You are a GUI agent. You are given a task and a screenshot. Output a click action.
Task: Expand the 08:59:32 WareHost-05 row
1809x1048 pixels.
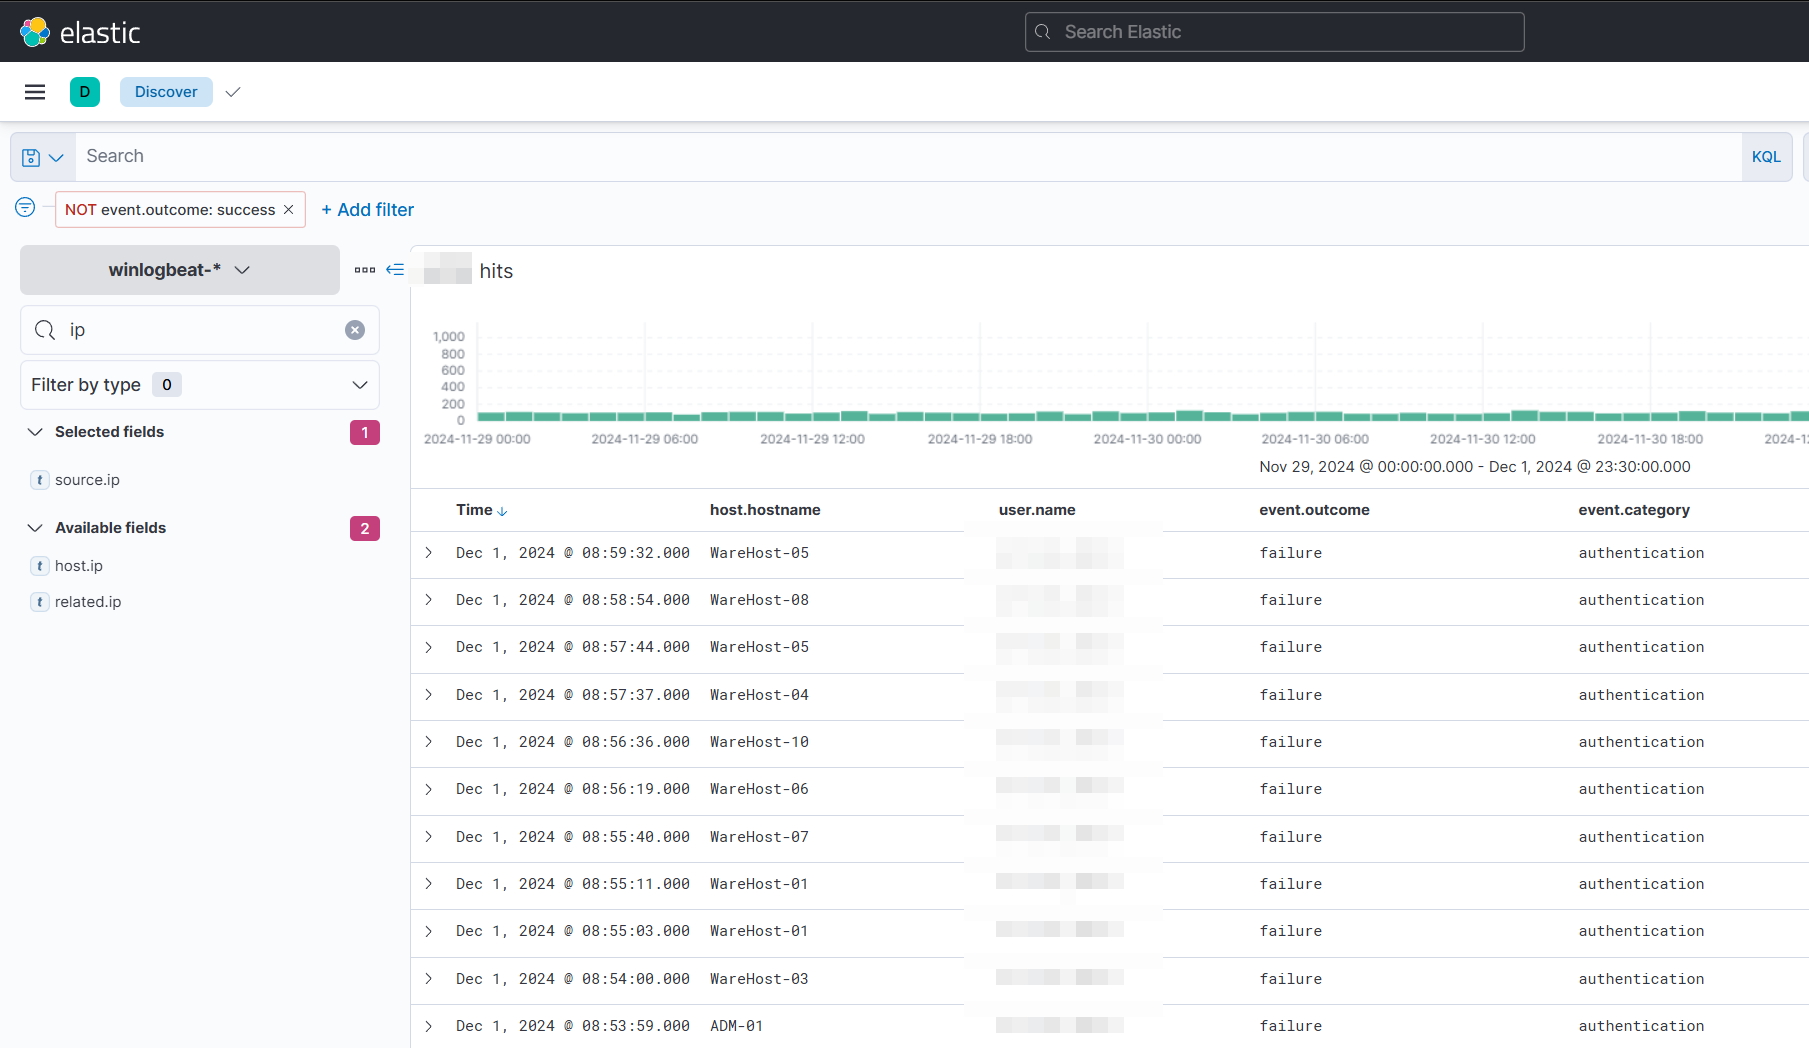point(429,553)
